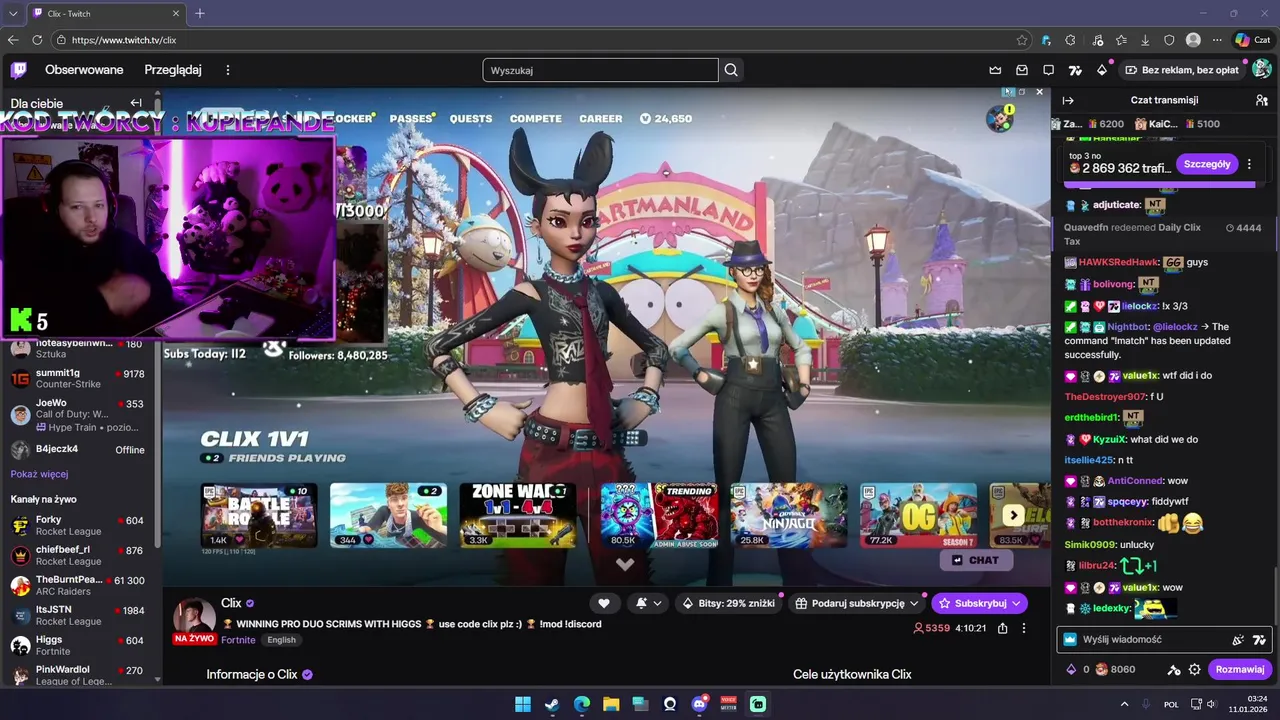1280x720 pixels.
Task: Toggle stream notifications bell
Action: tap(641, 603)
